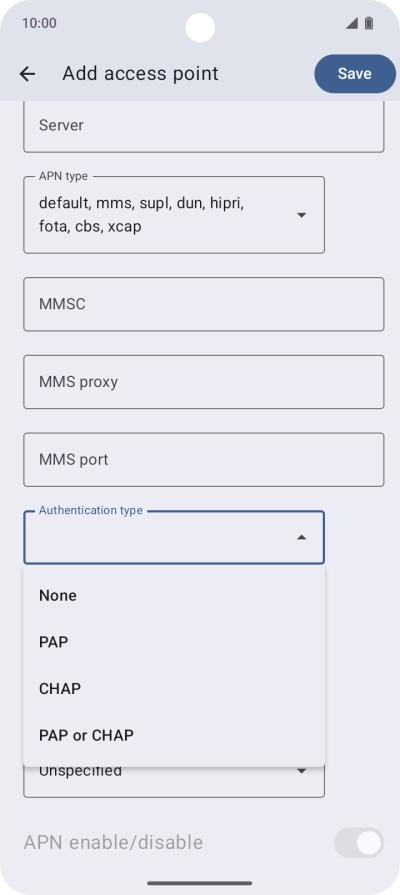This screenshot has width=400, height=895.
Task: Tap the cellular signal status icon
Action: click(352, 23)
